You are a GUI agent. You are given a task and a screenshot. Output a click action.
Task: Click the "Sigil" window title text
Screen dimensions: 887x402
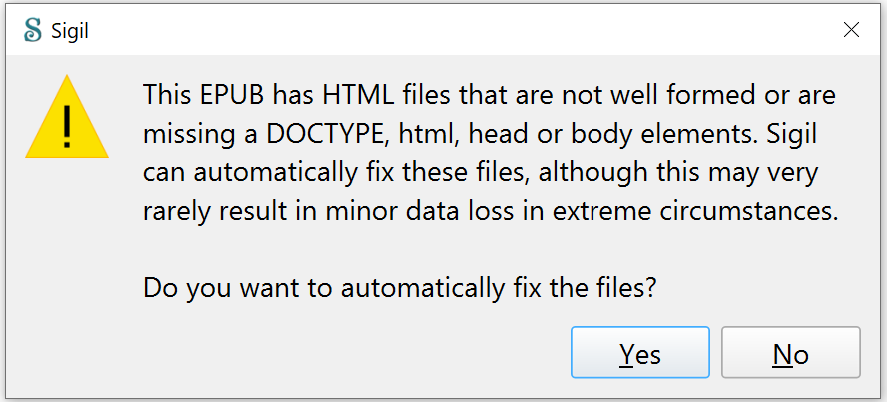point(71,31)
